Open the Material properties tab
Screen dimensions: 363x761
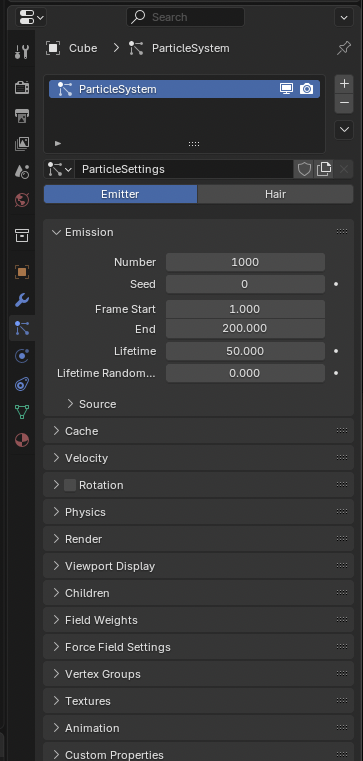click(22, 440)
